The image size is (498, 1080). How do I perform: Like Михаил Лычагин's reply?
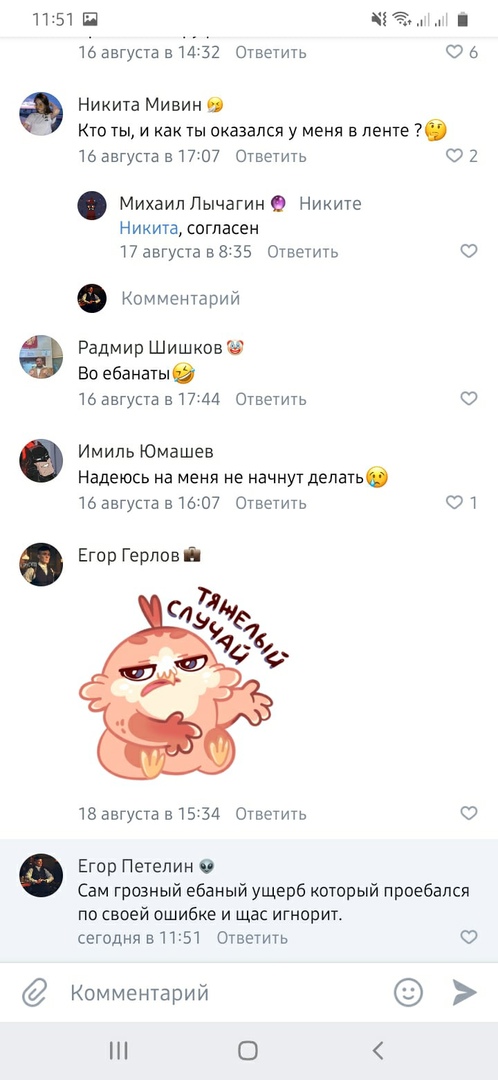coord(468,251)
